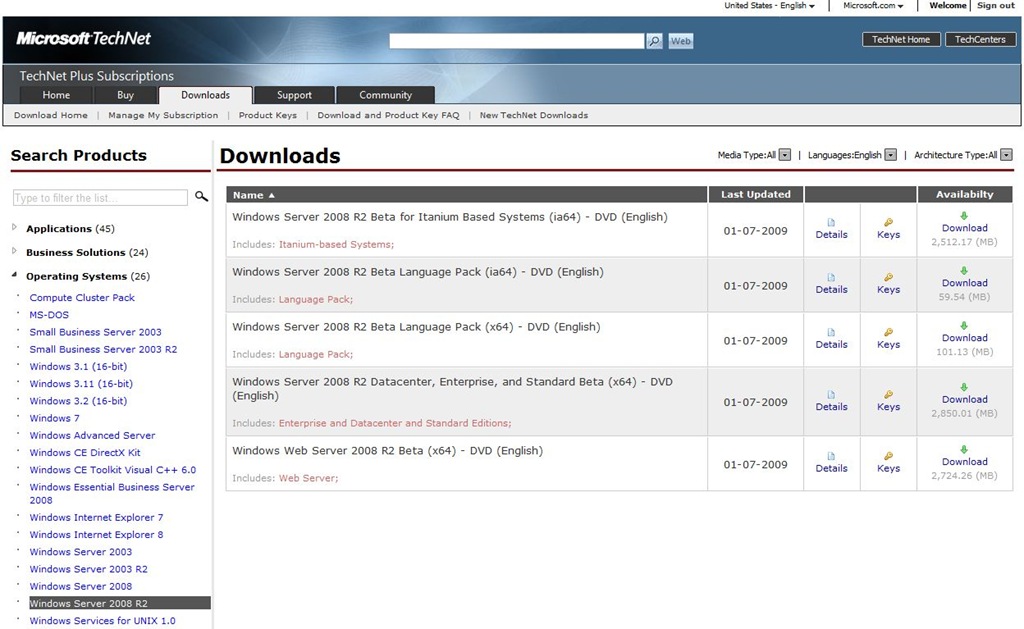Expand the Business Solutions category
The width and height of the screenshot is (1024, 629).
point(14,251)
